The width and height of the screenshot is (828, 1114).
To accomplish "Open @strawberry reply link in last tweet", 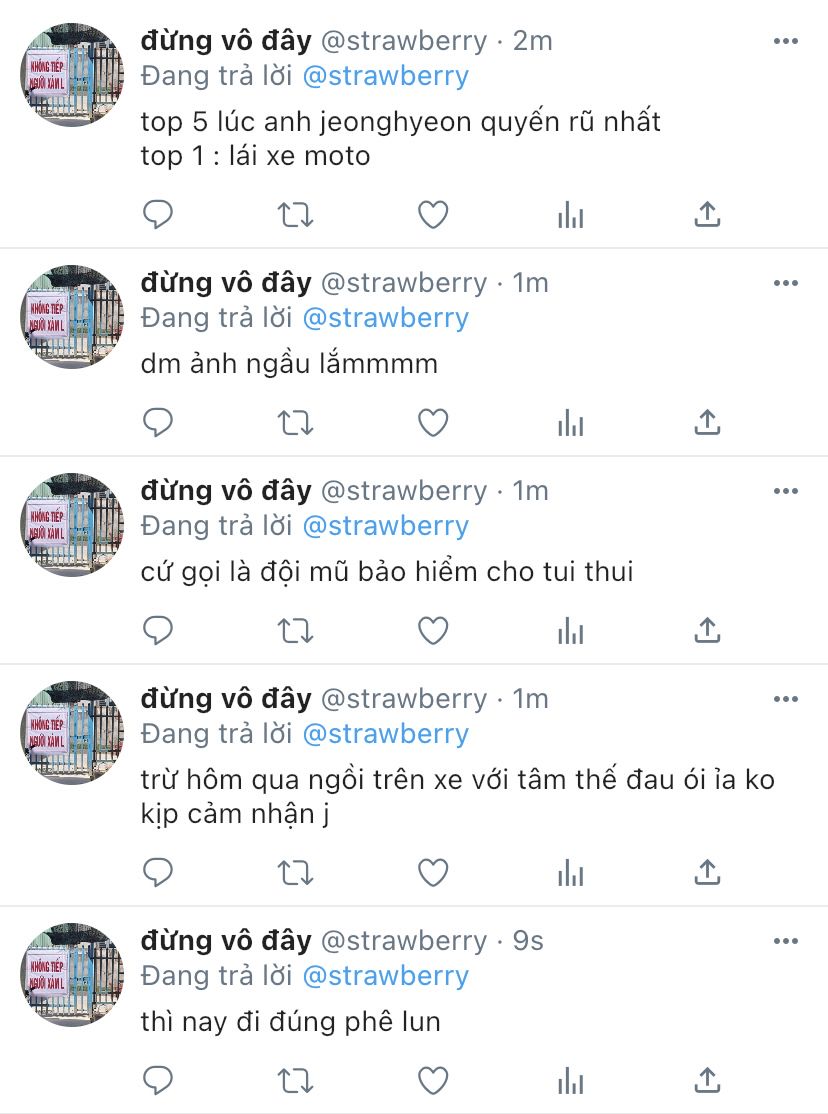I will [x=386, y=975].
